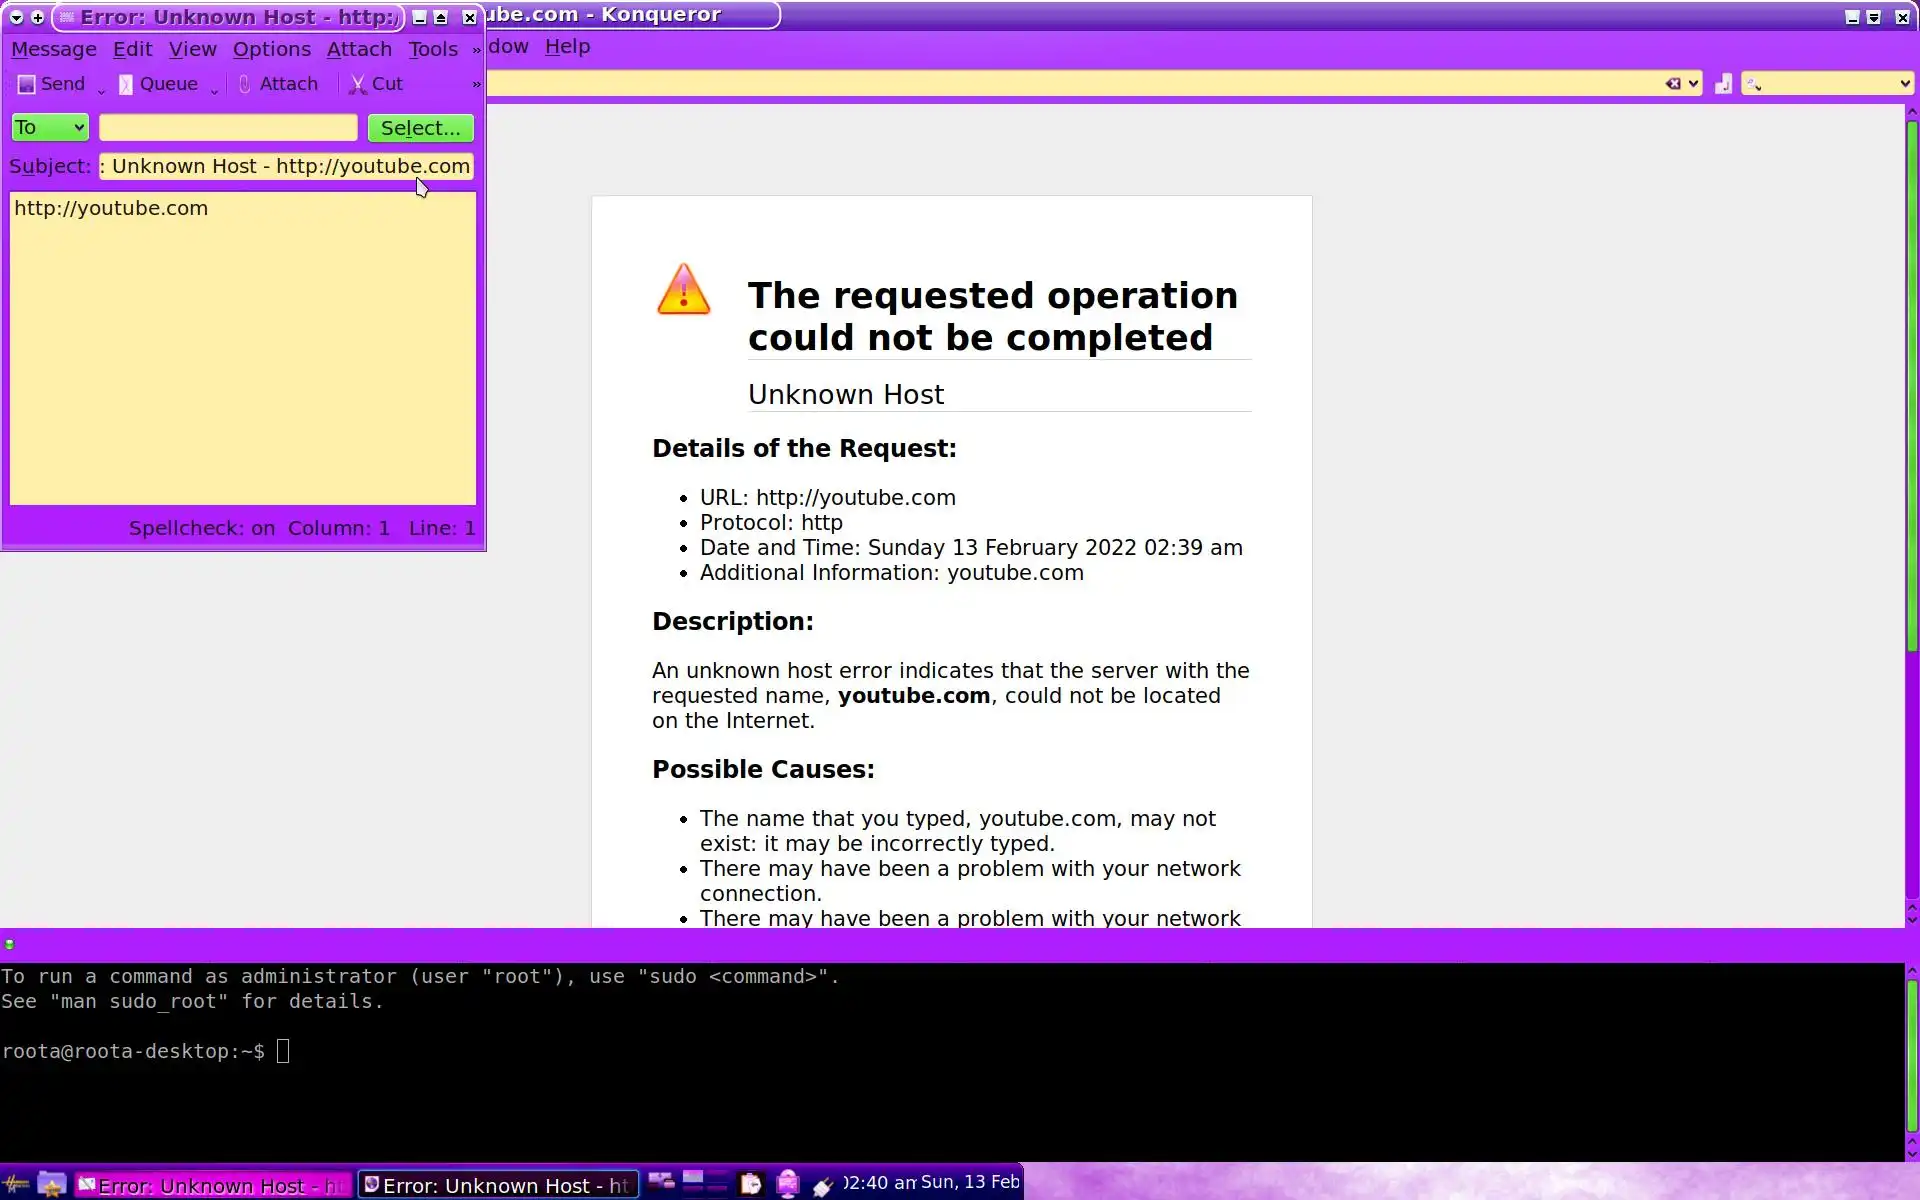
Task: Open the clipboard tray icon
Action: pos(751,1184)
